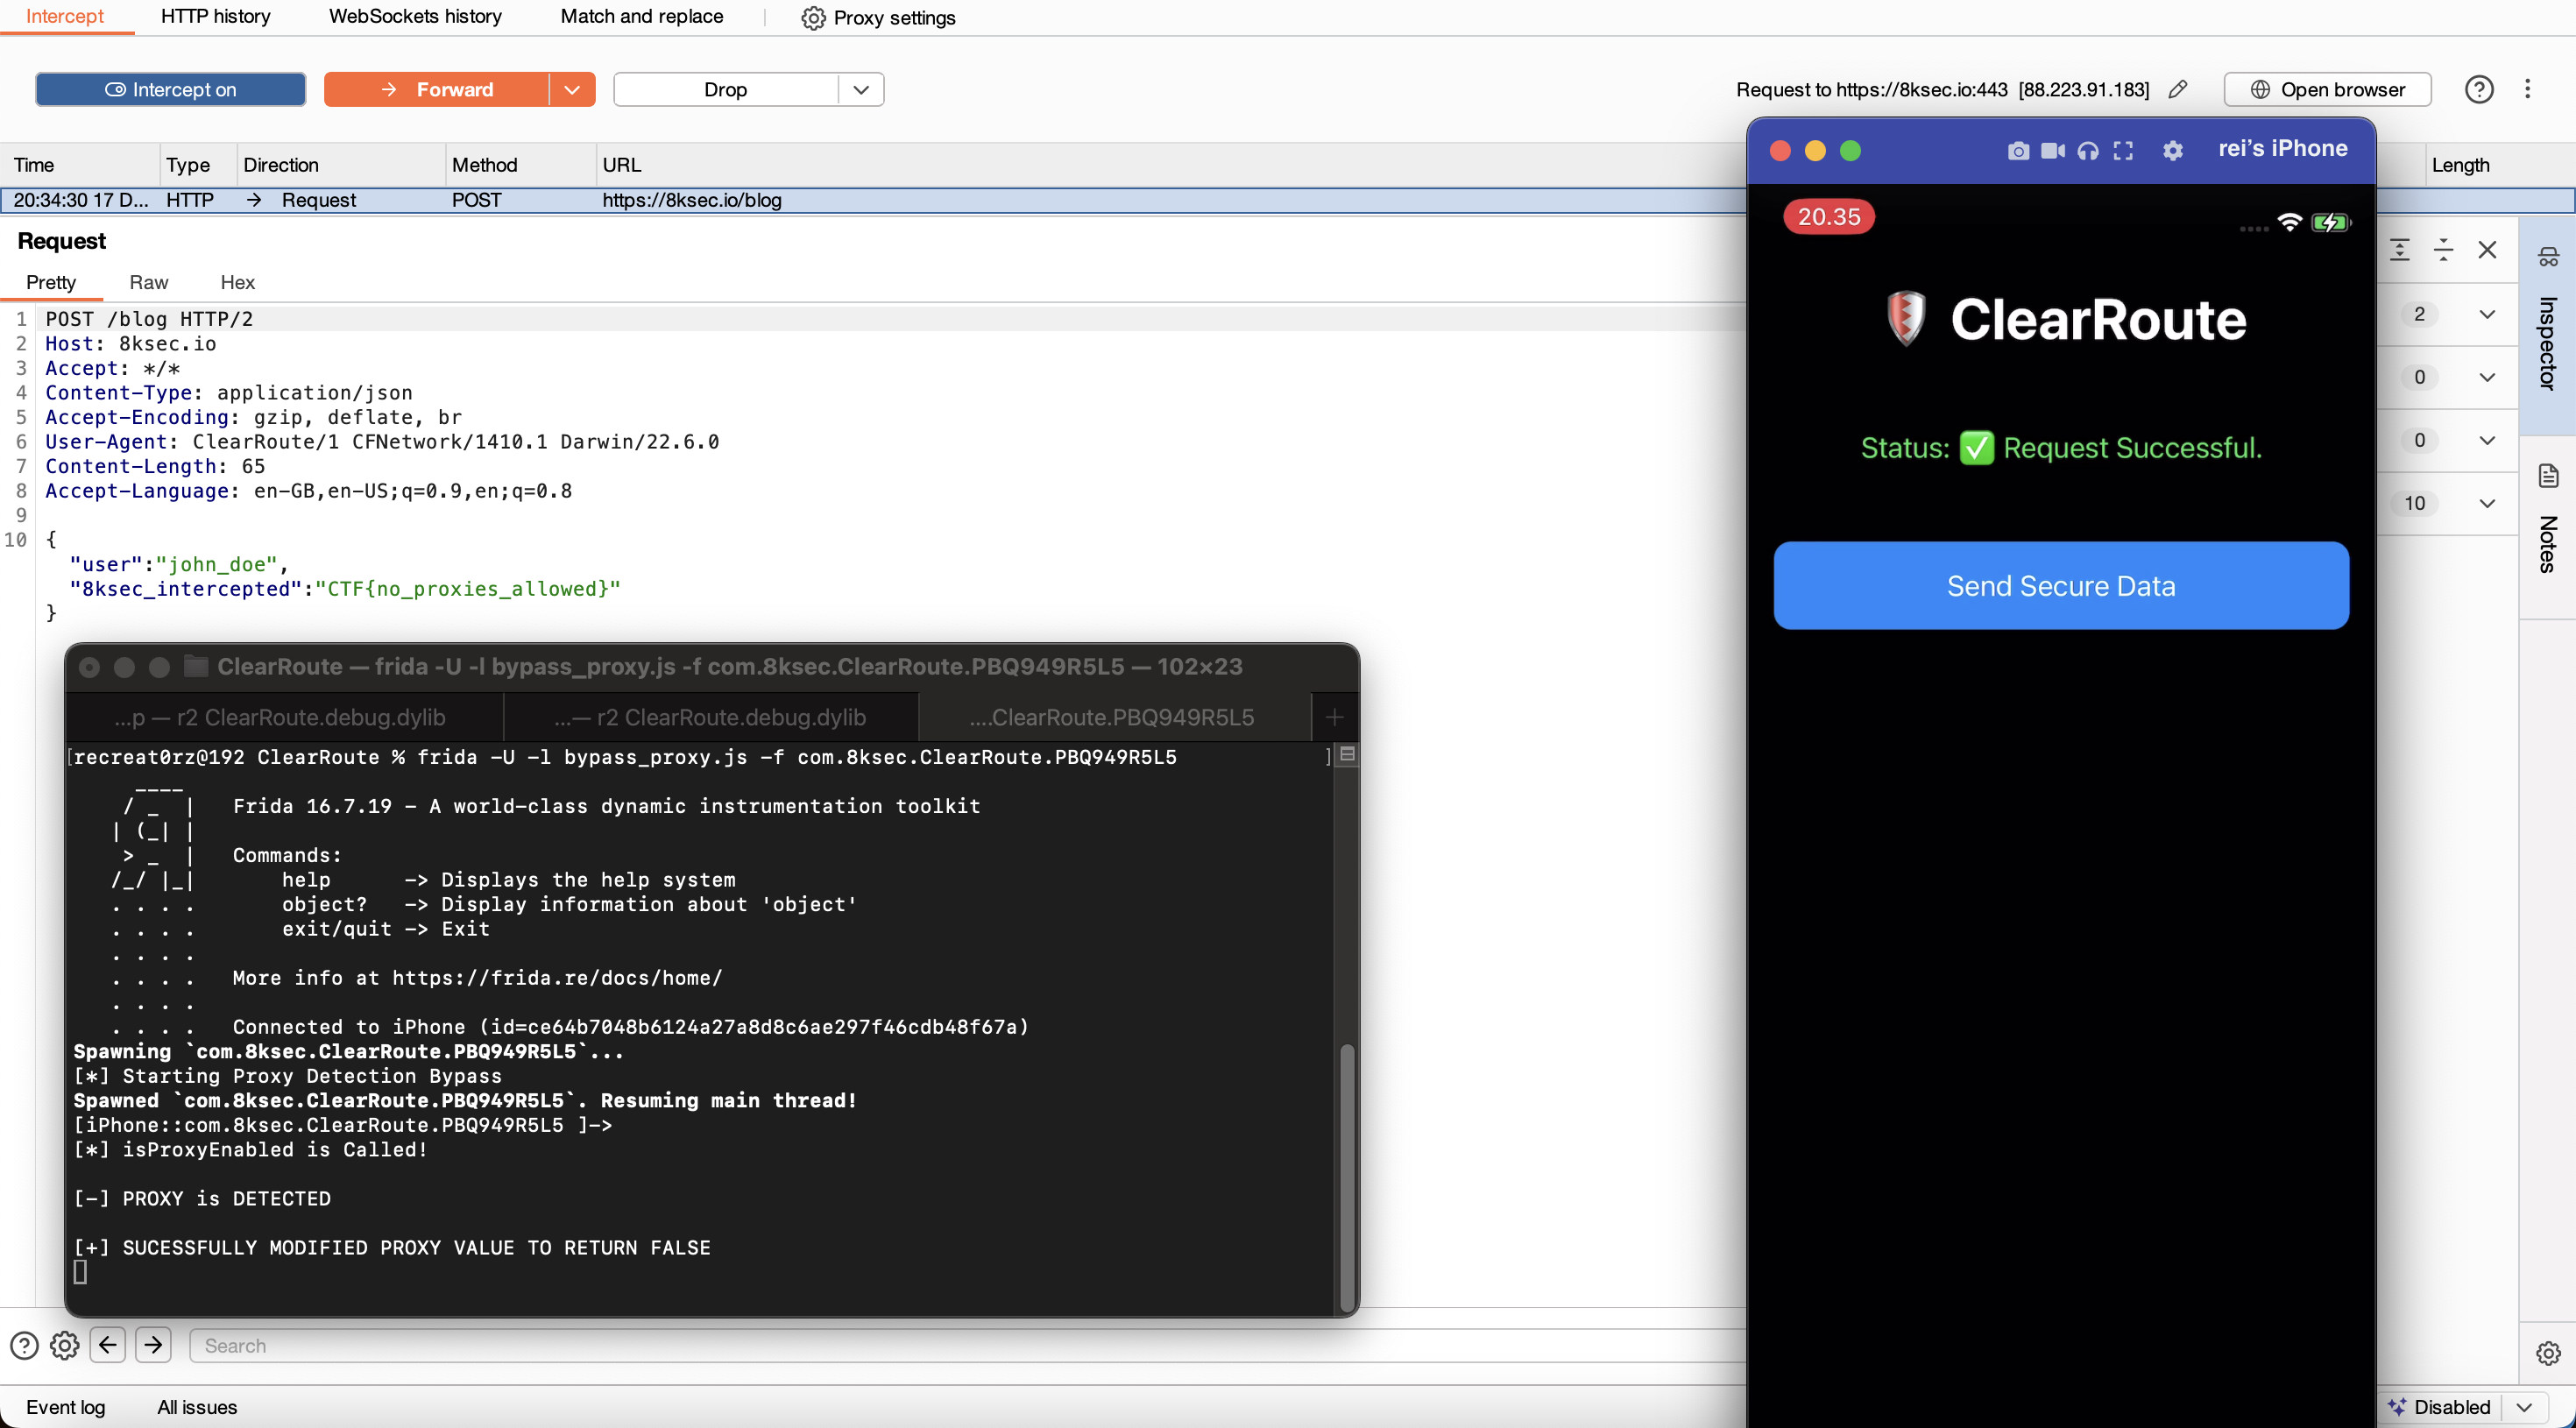The height and width of the screenshot is (1428, 2576).
Task: Tap the Send Secure Data button
Action: pos(2060,586)
